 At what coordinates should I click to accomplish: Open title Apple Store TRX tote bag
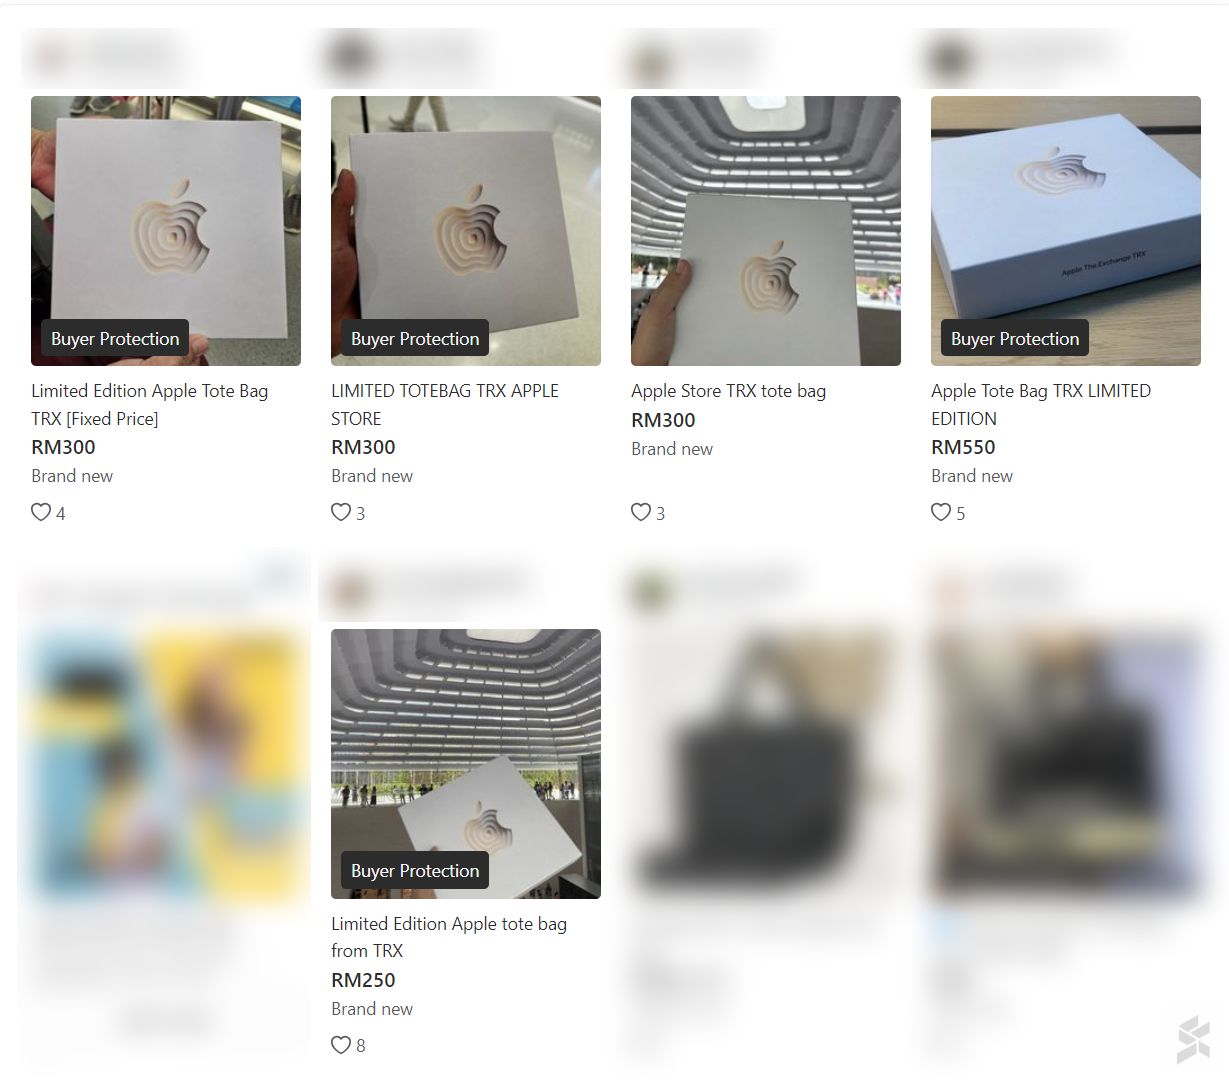click(729, 391)
